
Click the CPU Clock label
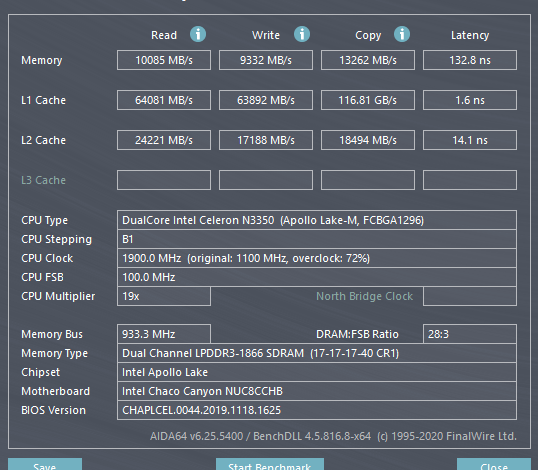[x=47, y=258]
